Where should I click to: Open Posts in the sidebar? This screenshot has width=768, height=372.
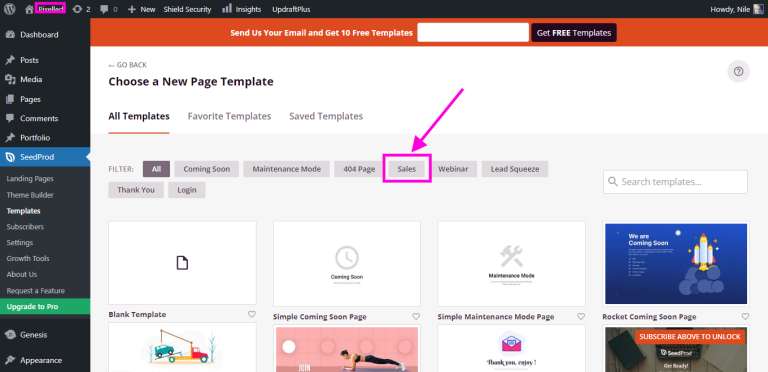coord(29,60)
